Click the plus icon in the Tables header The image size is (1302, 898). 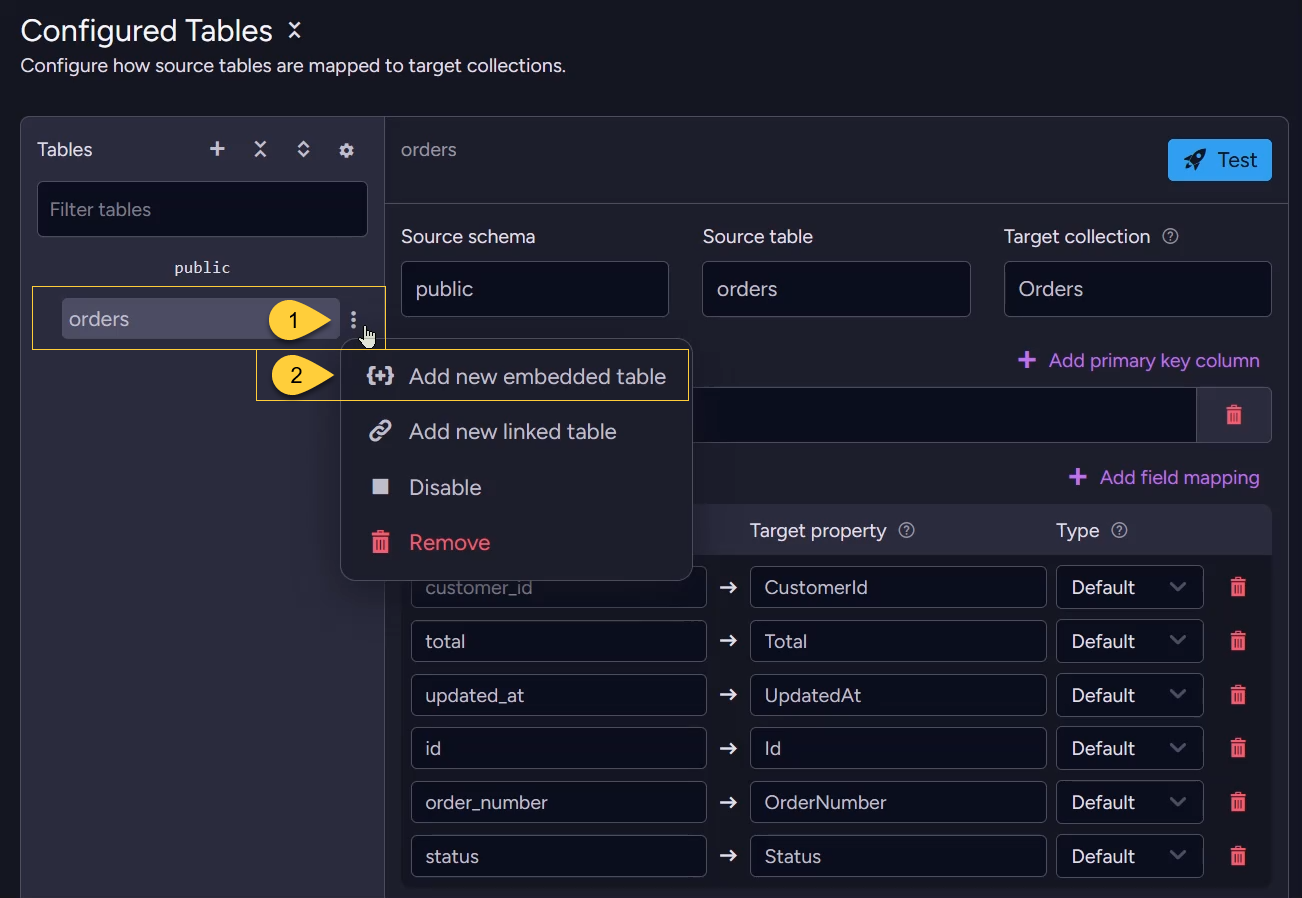217,149
